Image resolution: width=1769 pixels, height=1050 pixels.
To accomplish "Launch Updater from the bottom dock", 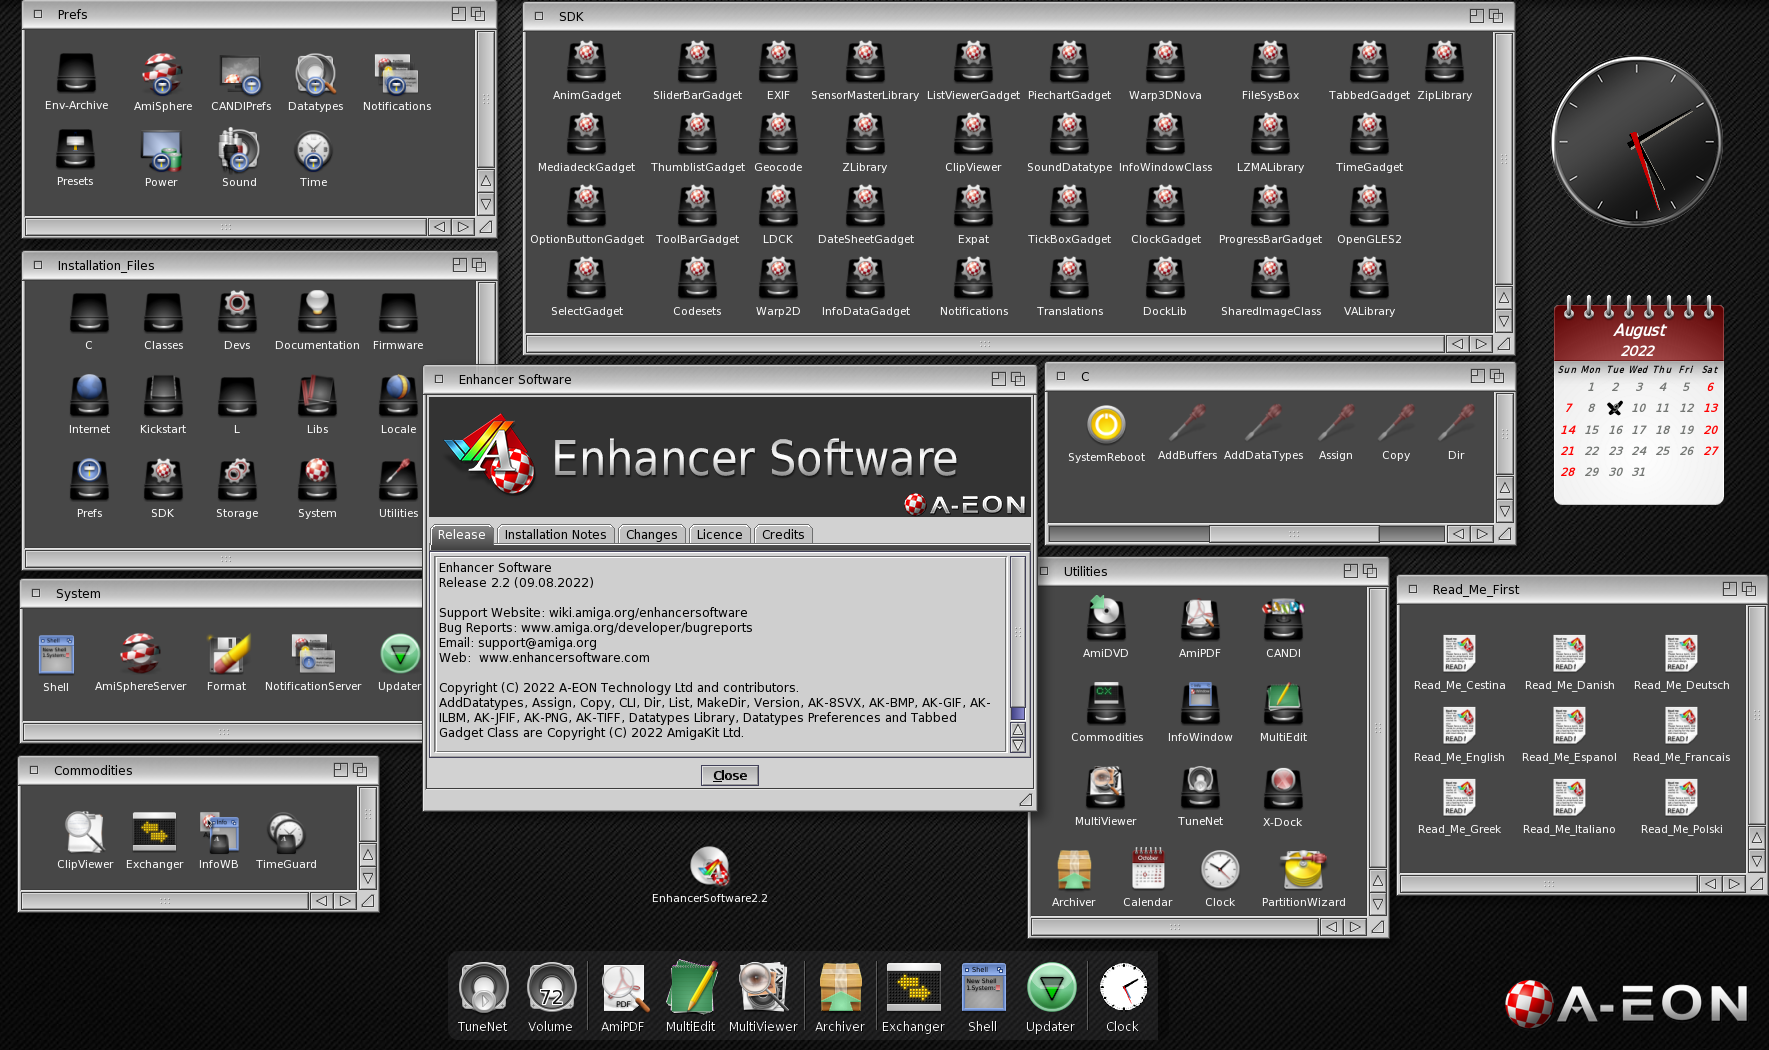I will click(1050, 988).
